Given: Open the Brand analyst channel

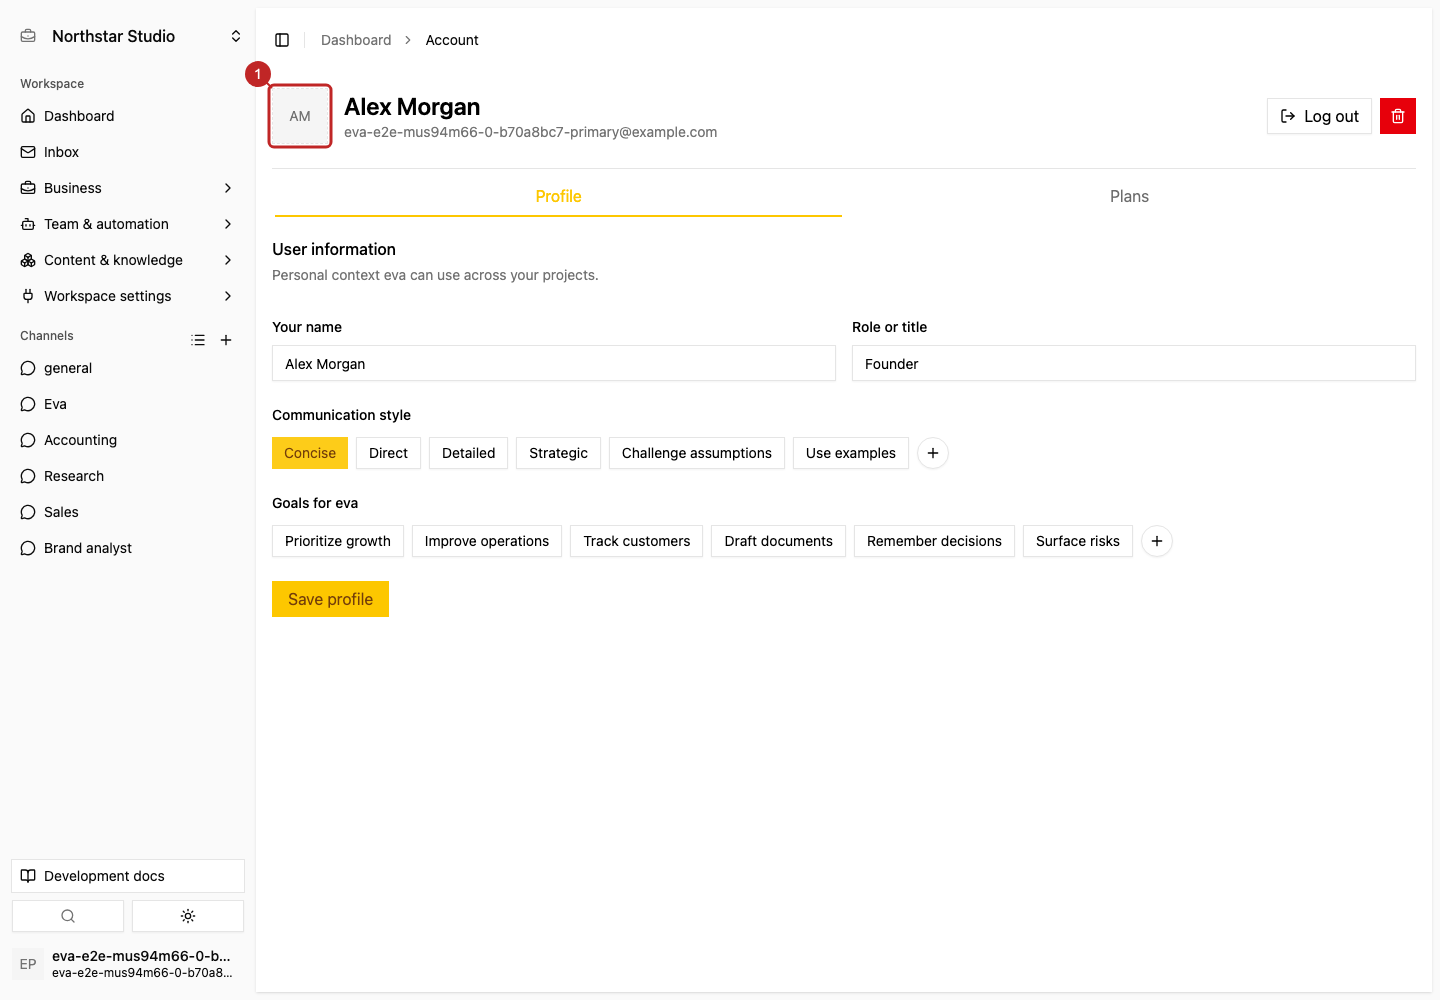Looking at the screenshot, I should point(128,548).
